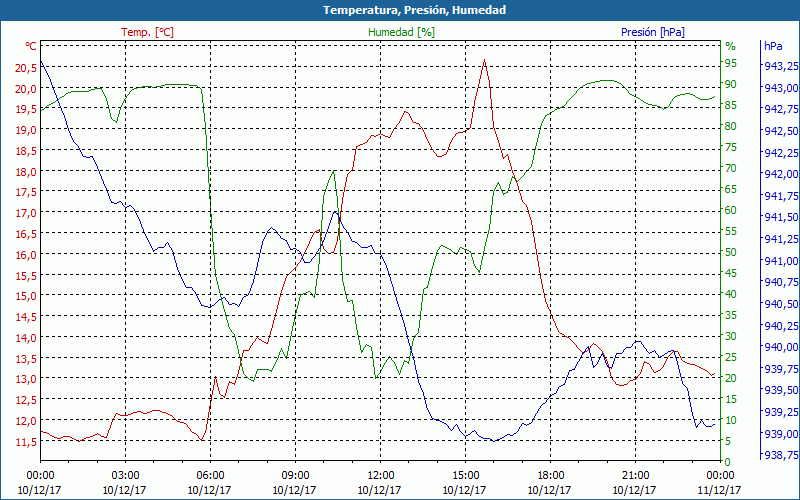Click the 12,0 temperature axis value
800x500 pixels.
click(x=26, y=421)
